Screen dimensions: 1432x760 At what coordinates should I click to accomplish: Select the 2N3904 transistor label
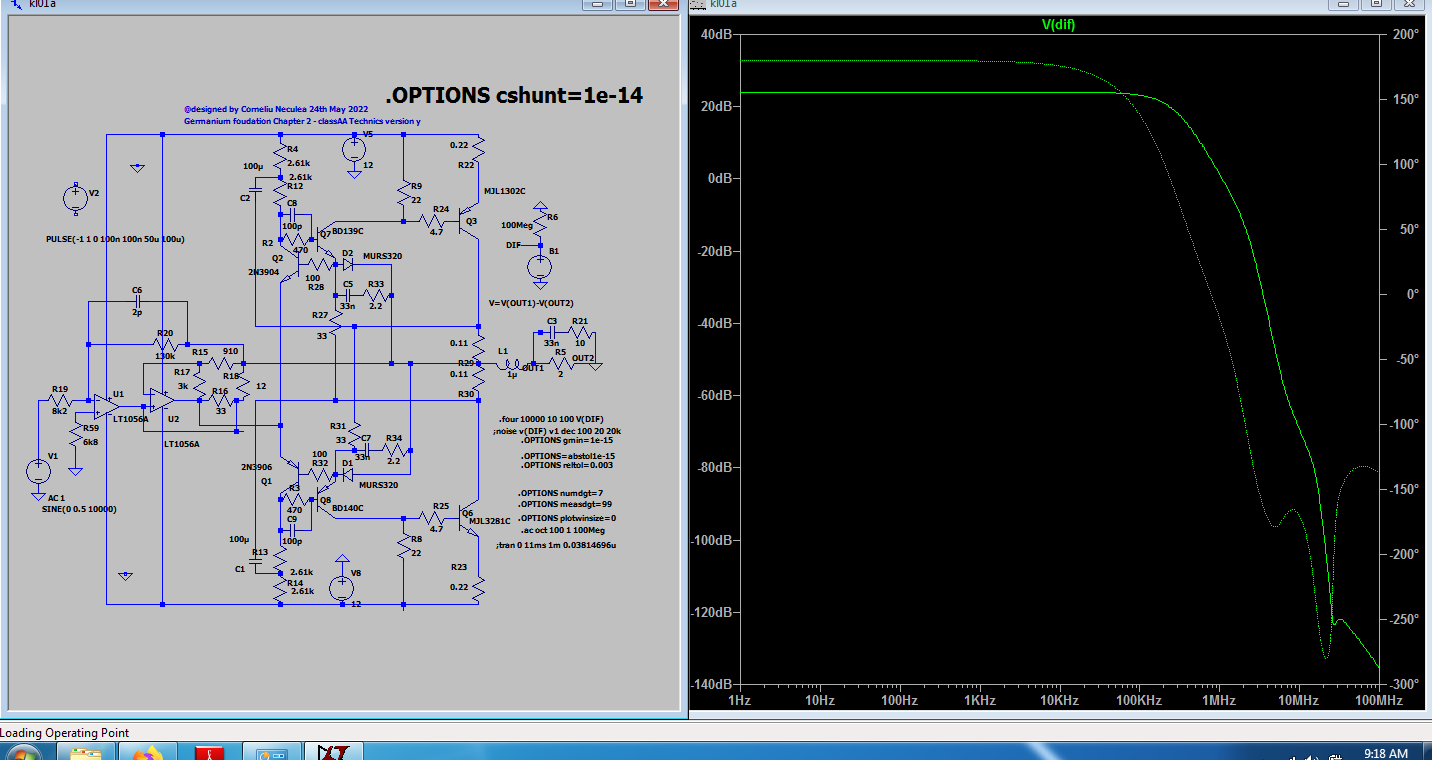(x=266, y=271)
